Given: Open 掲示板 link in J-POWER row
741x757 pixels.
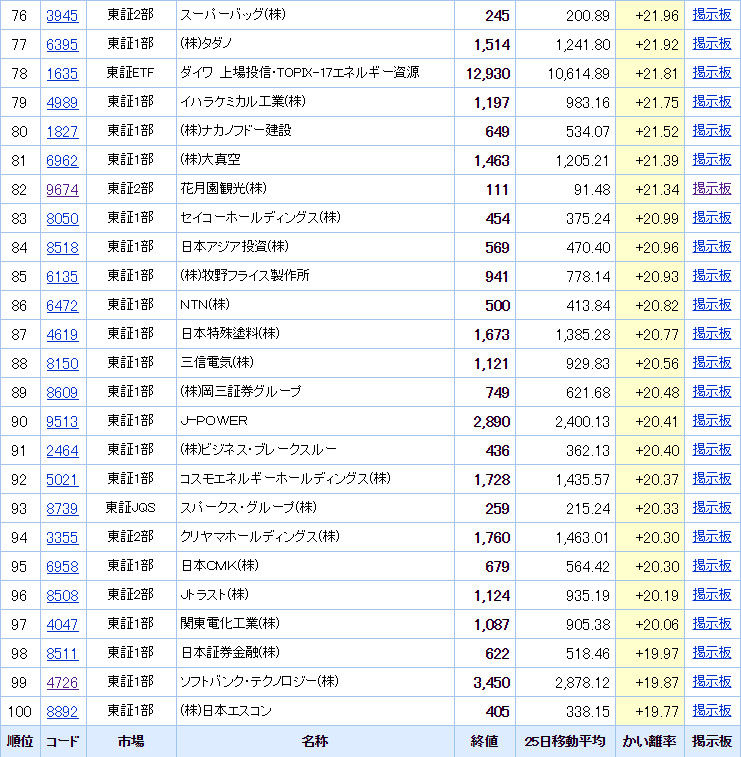Looking at the screenshot, I should pos(712,421).
